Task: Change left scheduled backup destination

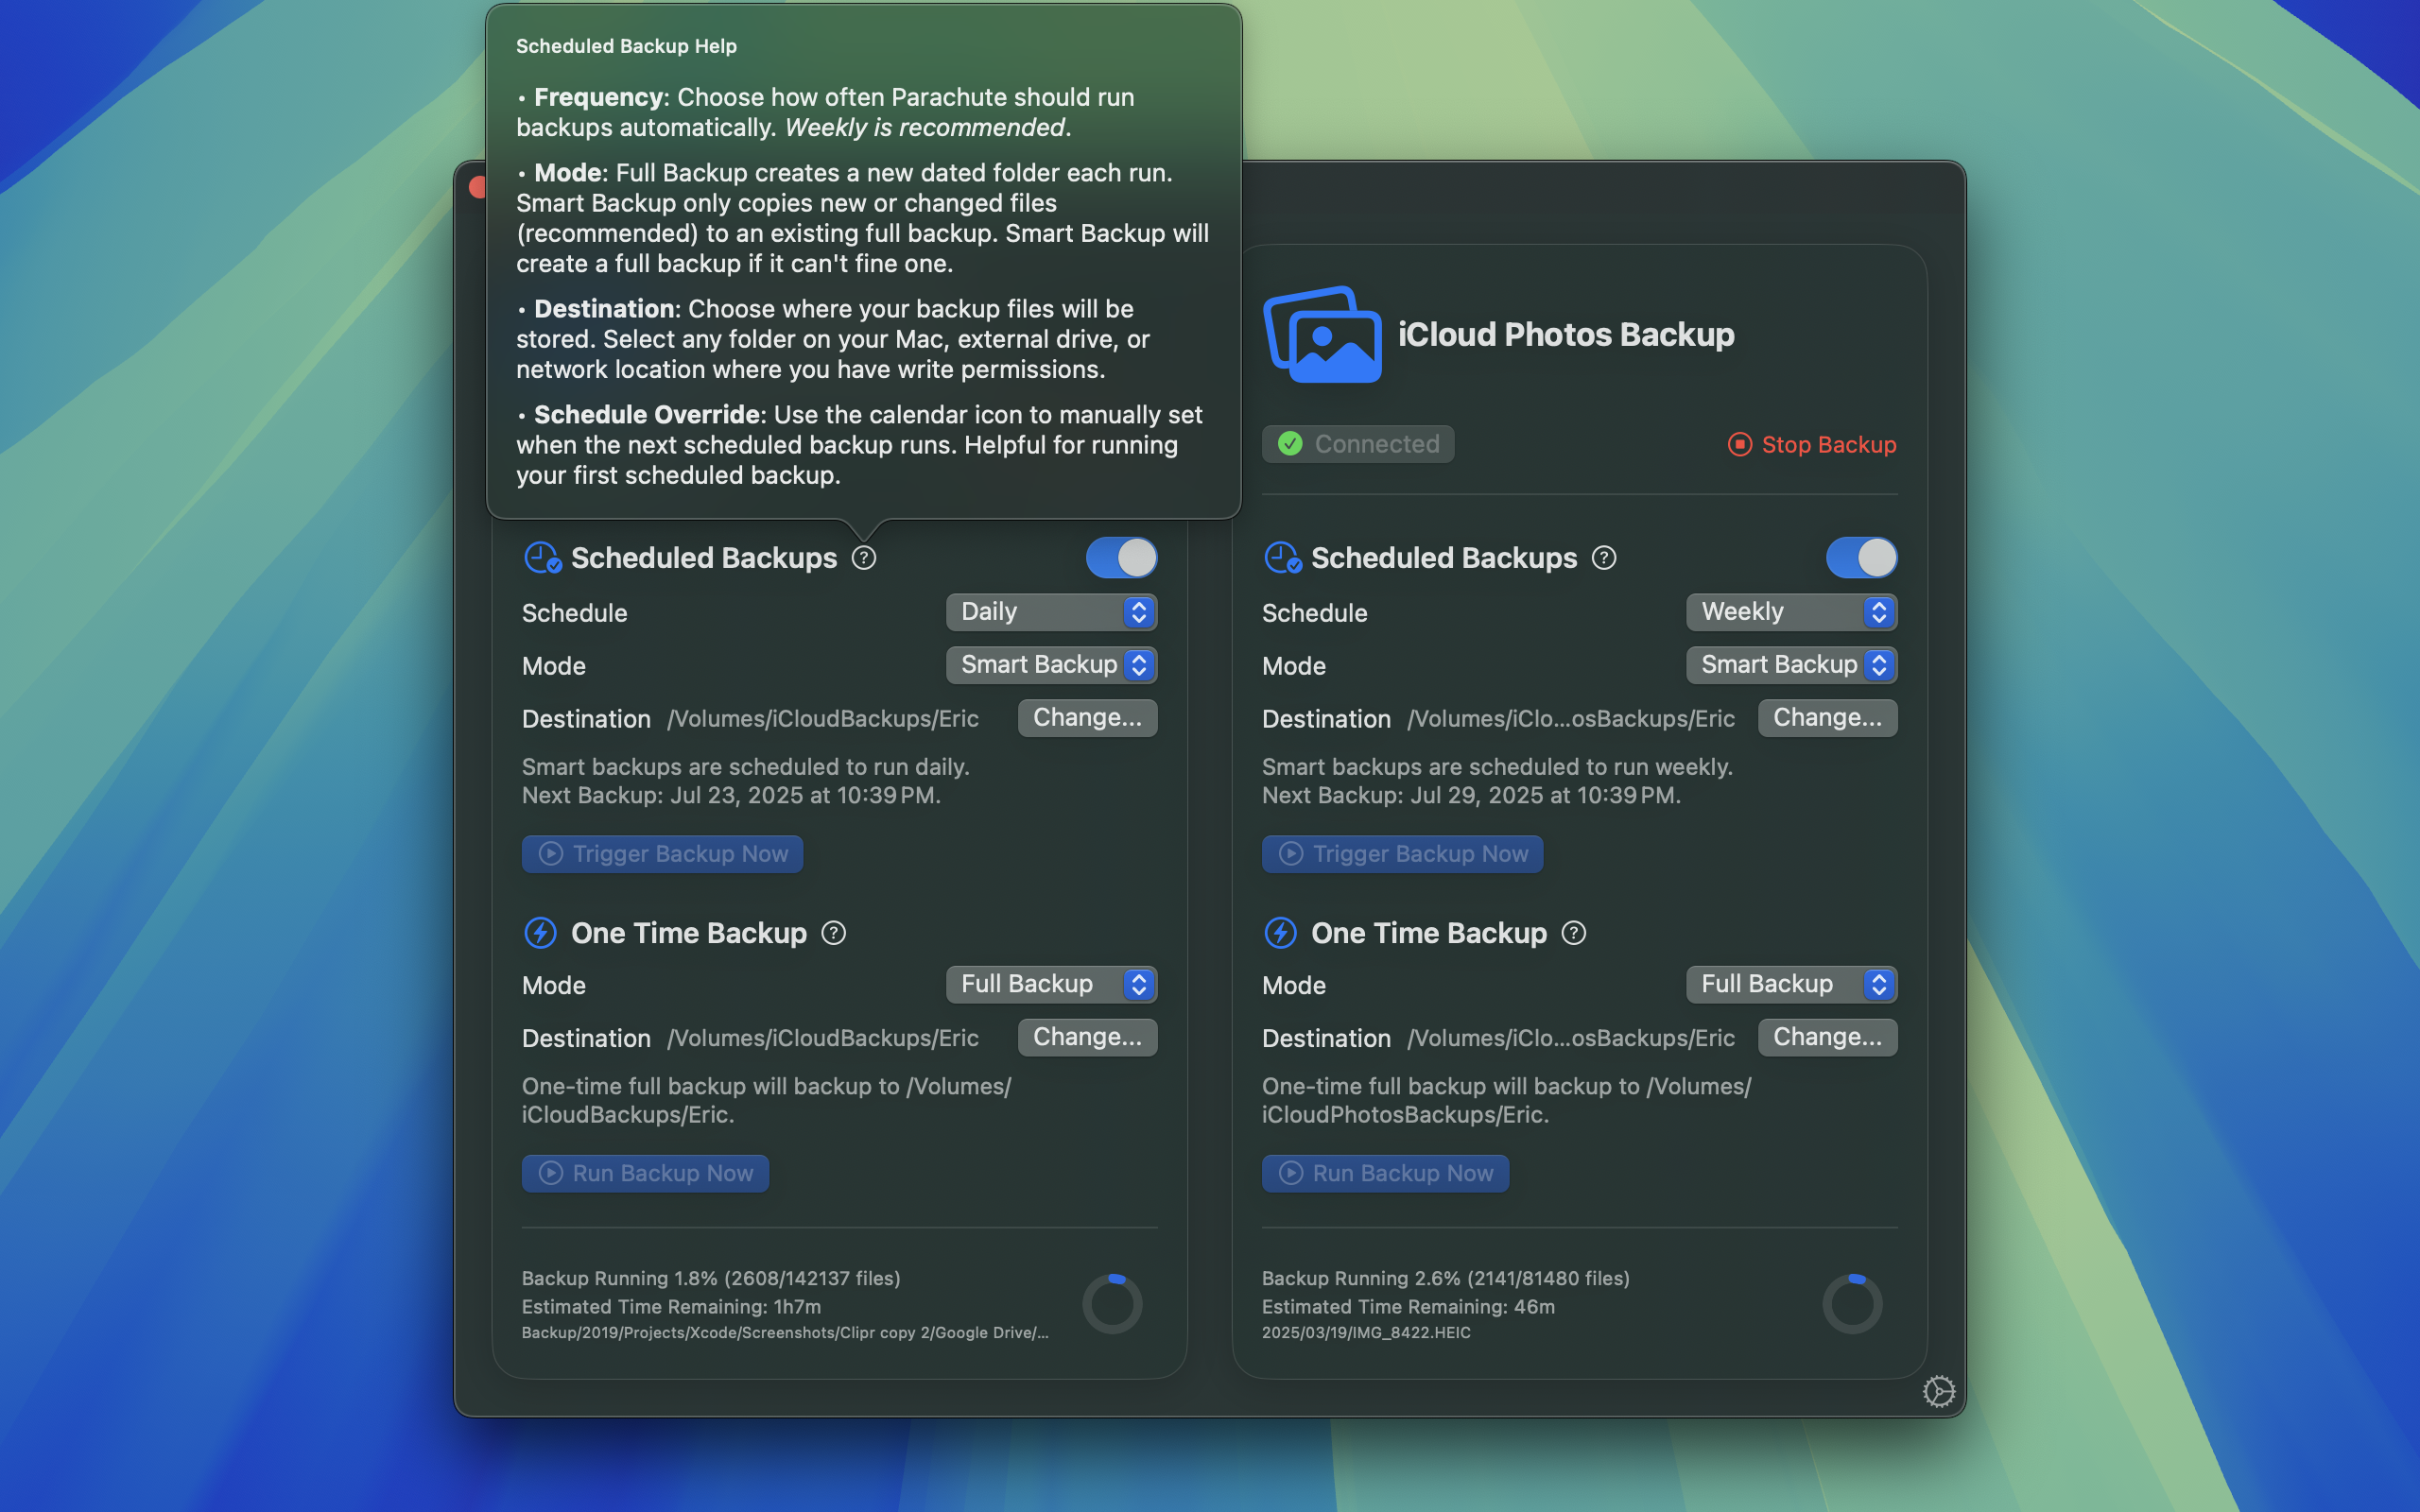Action: click(x=1087, y=718)
